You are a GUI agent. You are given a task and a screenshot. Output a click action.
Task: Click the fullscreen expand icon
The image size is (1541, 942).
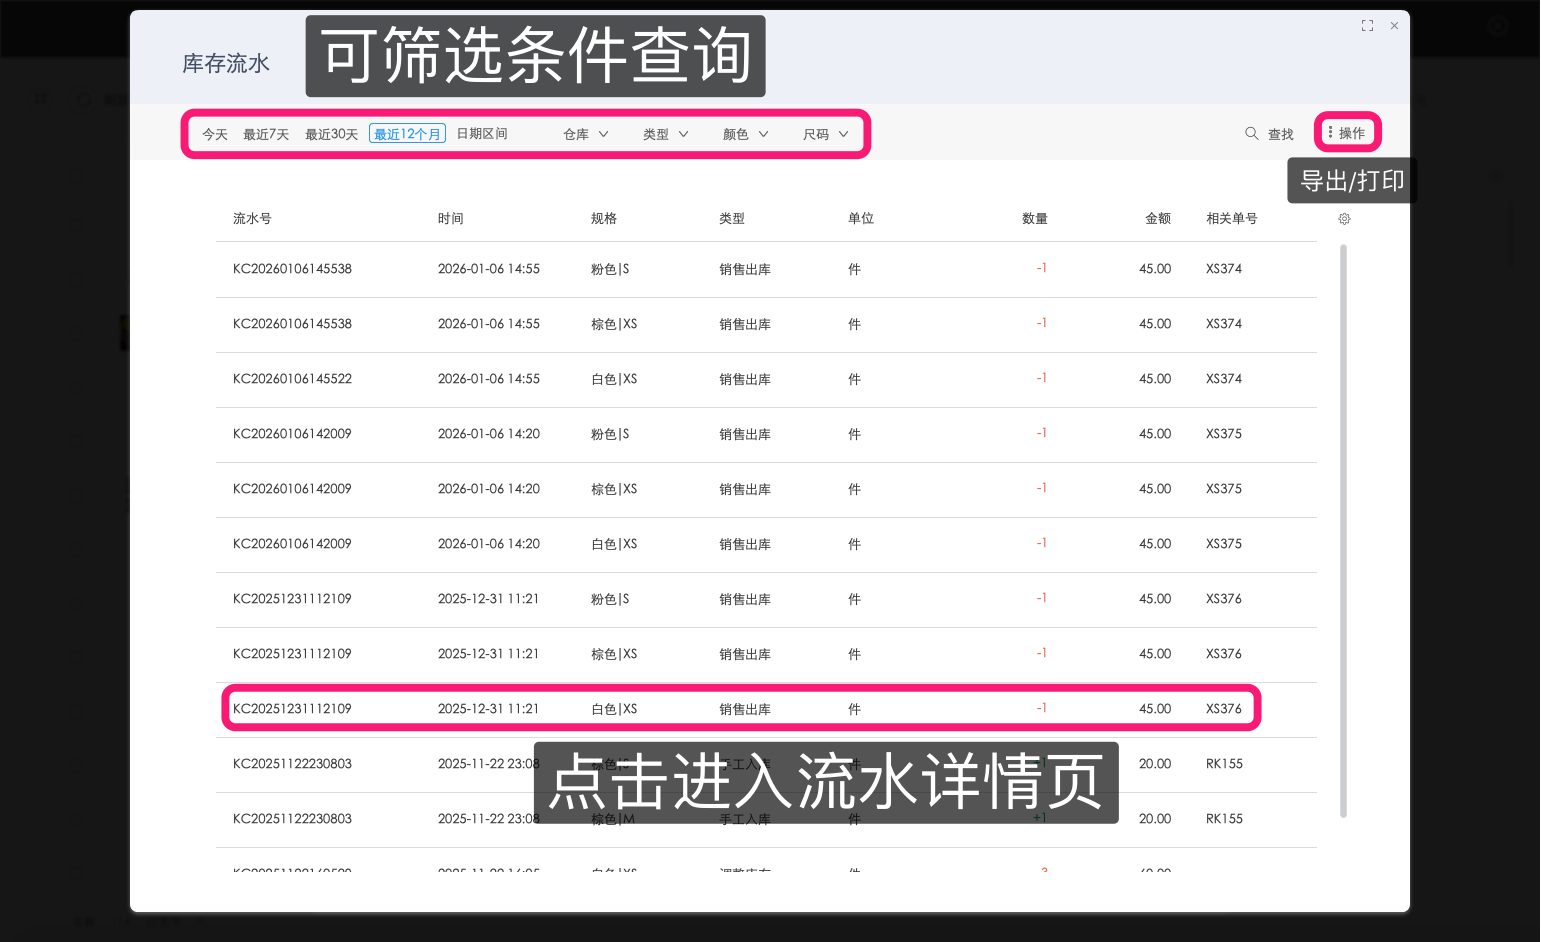[x=1367, y=26]
